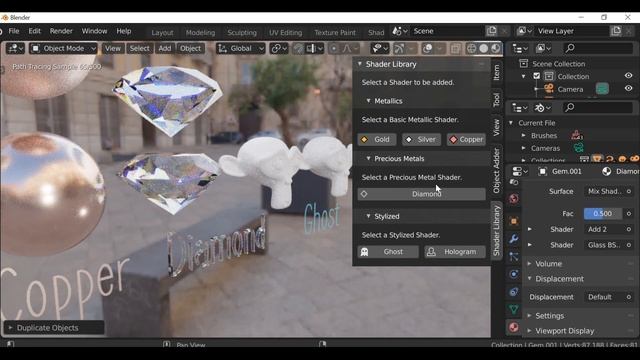Open the physics properties tab icon
640x360 pixels.
click(514, 274)
